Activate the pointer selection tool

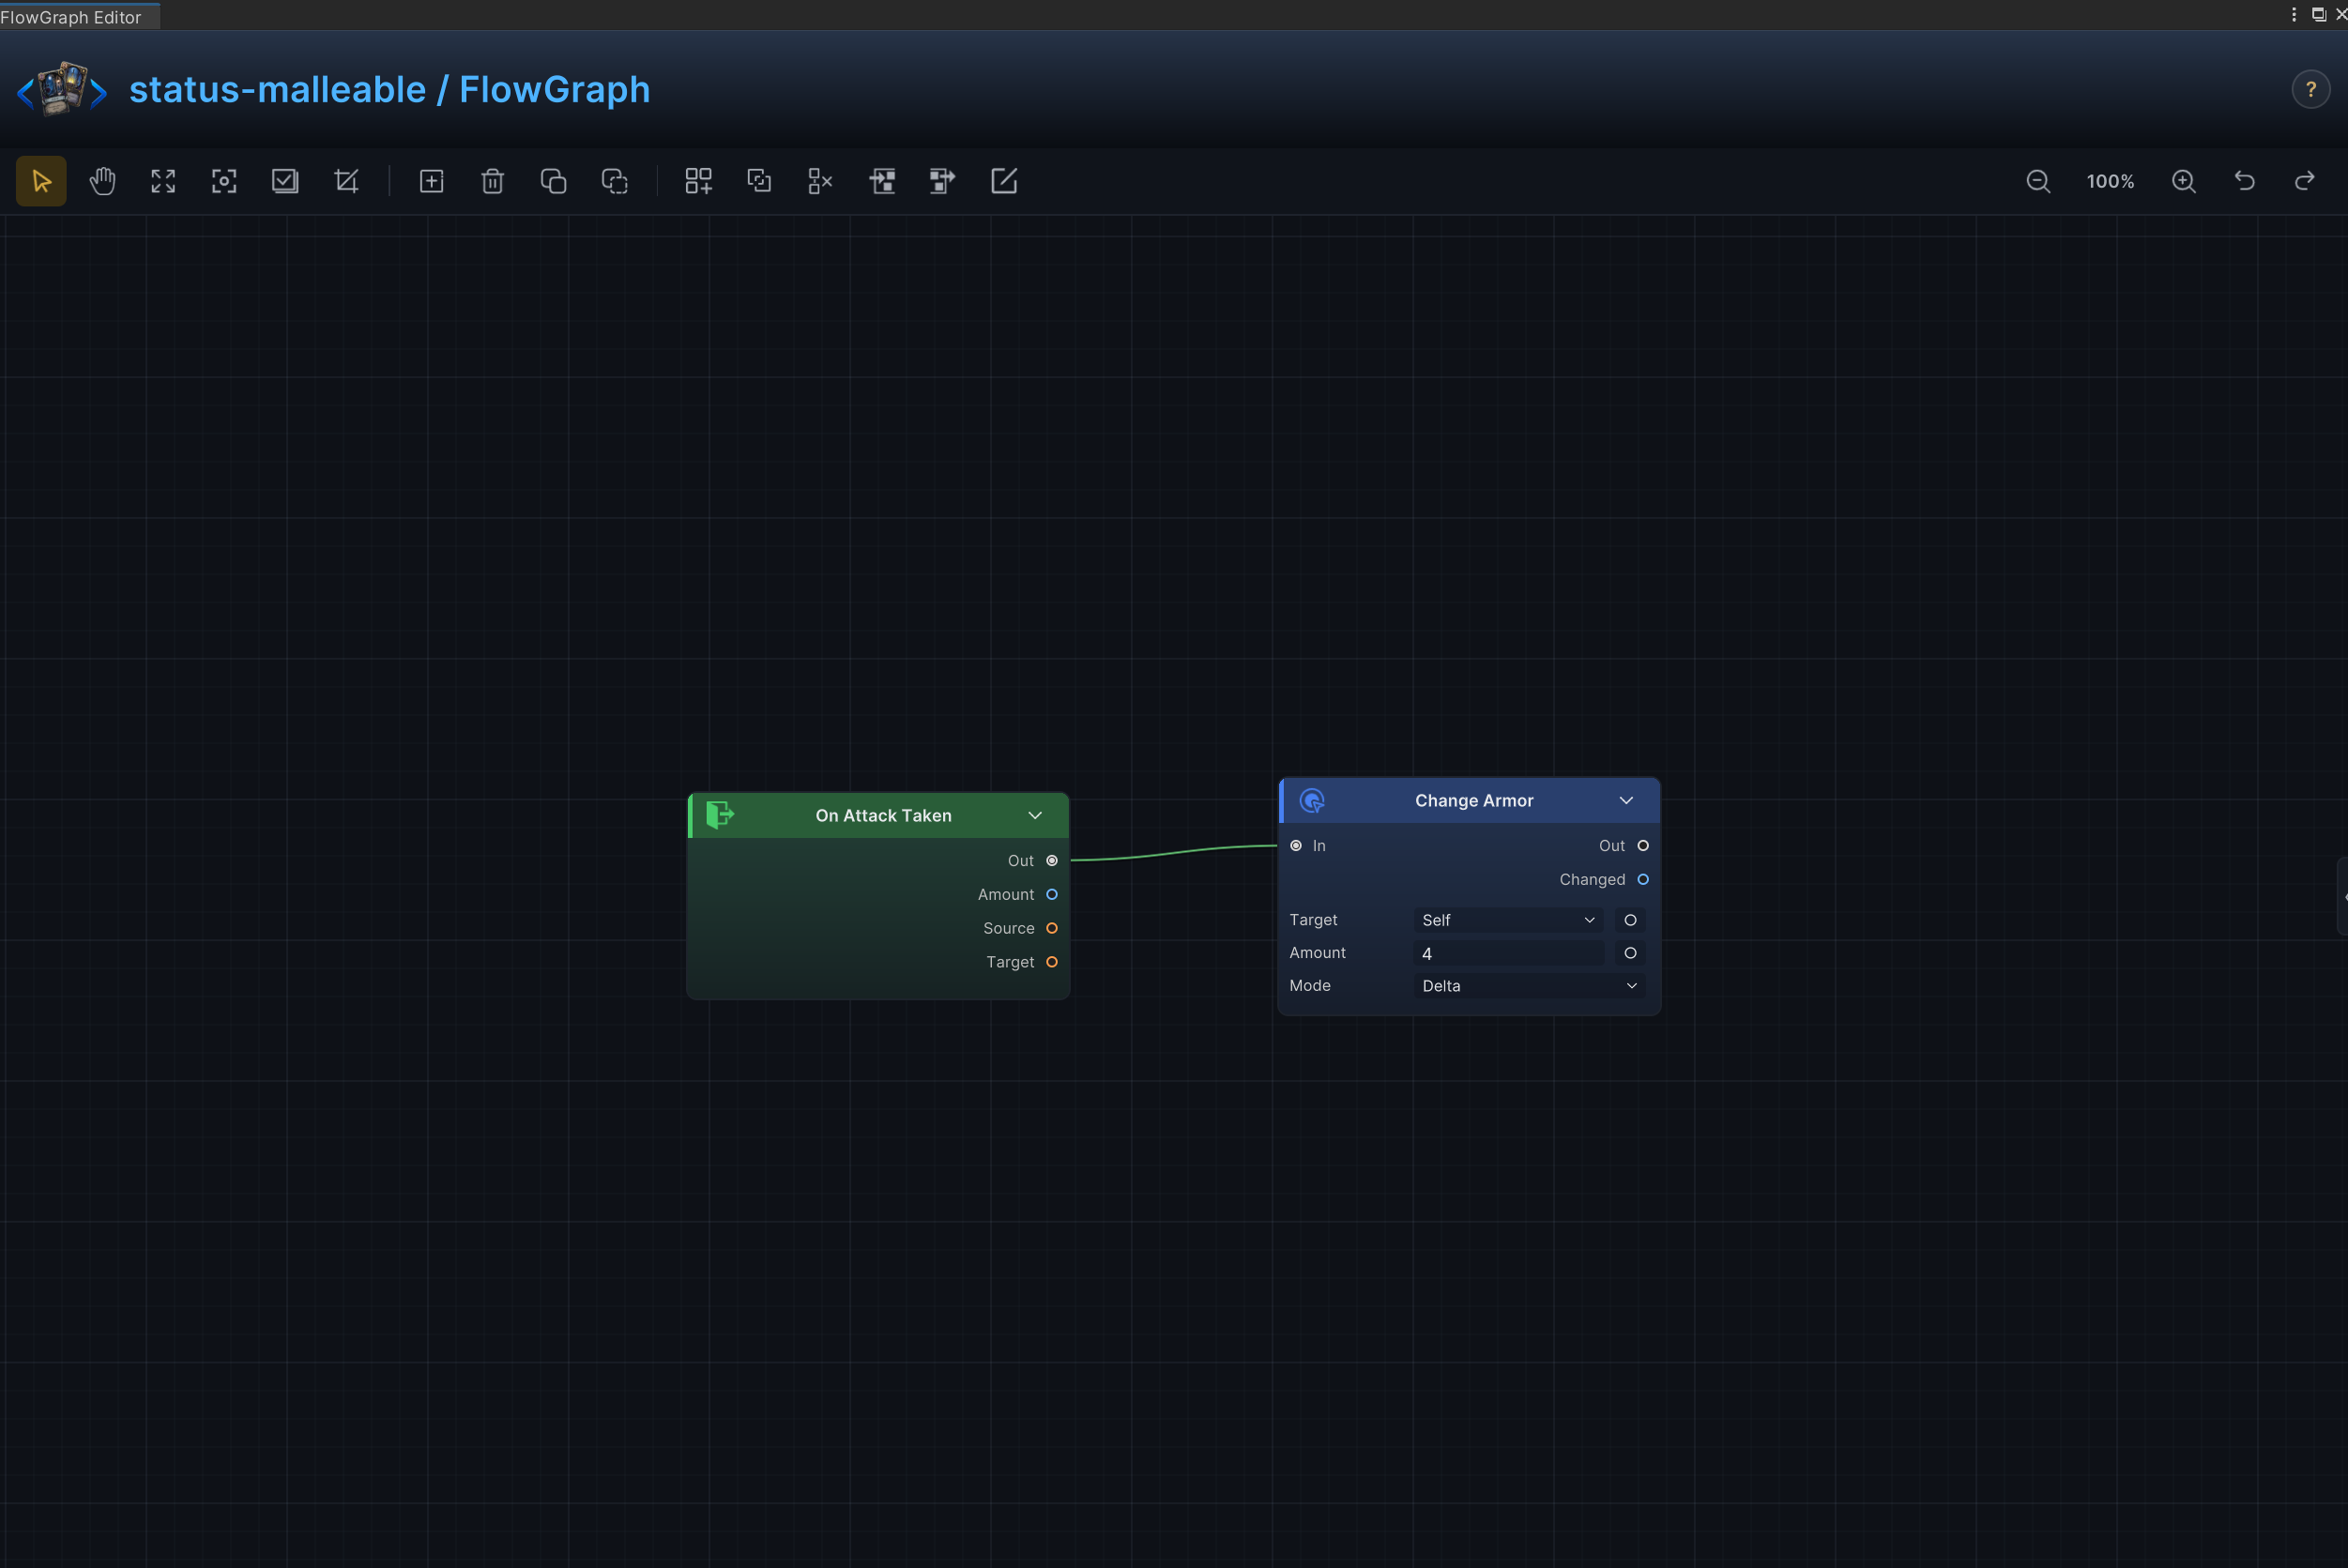pos(41,181)
